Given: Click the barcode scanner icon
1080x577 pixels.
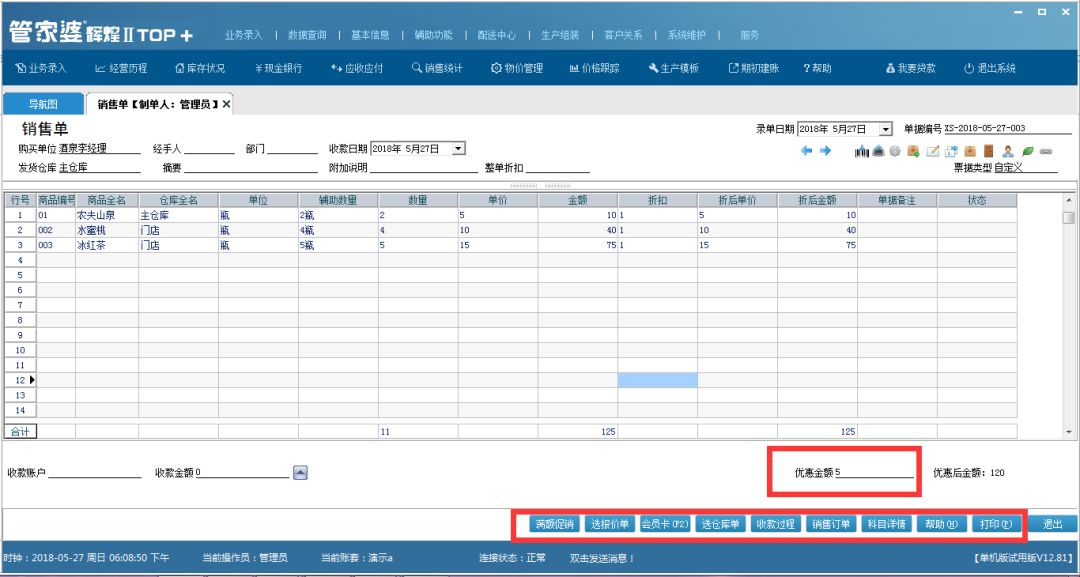Looking at the screenshot, I should tap(862, 151).
